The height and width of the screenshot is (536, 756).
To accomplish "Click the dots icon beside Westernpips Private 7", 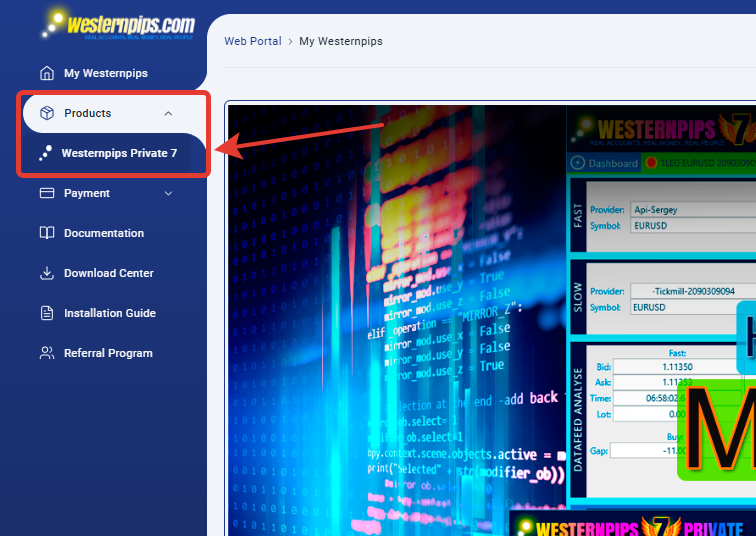I will click(x=45, y=153).
